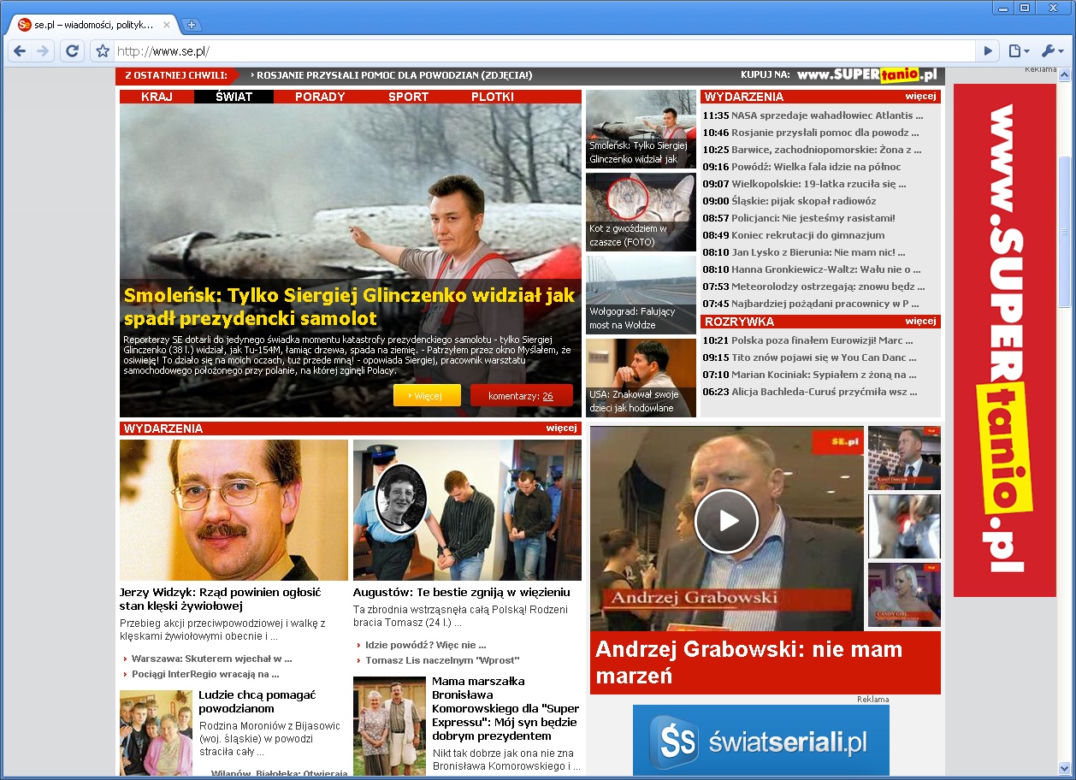This screenshot has height=780, width=1076.
Task: Bookmark this page with the star icon
Action: 102,51
